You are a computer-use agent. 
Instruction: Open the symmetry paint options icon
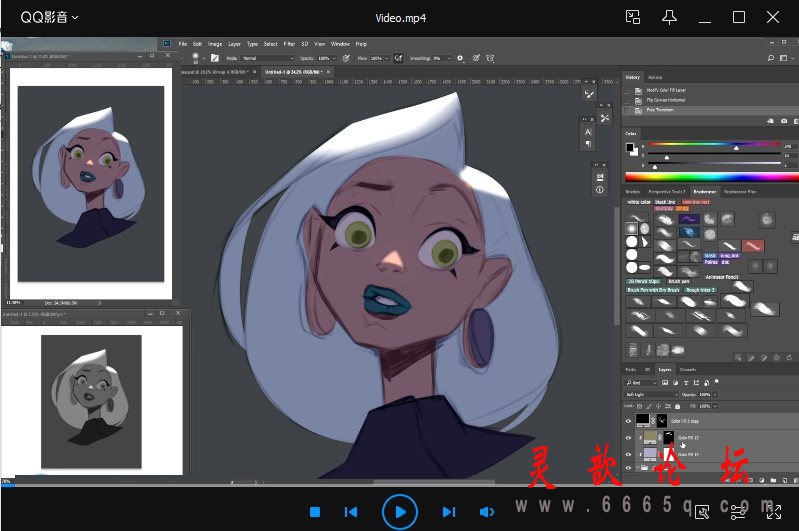490,58
